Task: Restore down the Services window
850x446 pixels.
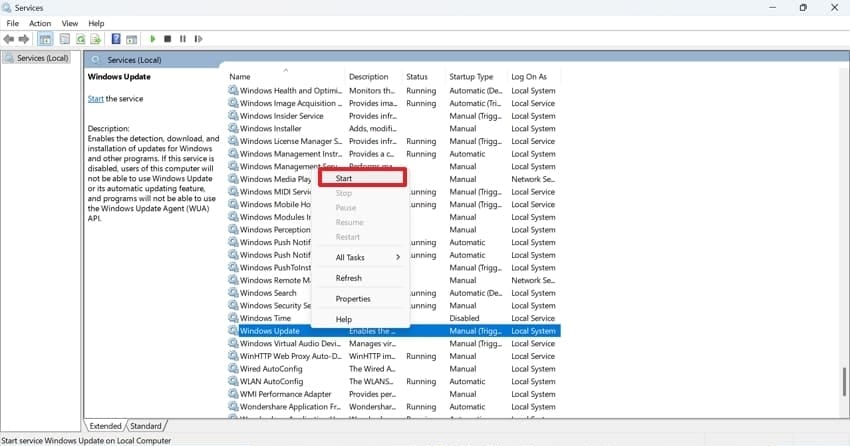Action: coord(803,8)
